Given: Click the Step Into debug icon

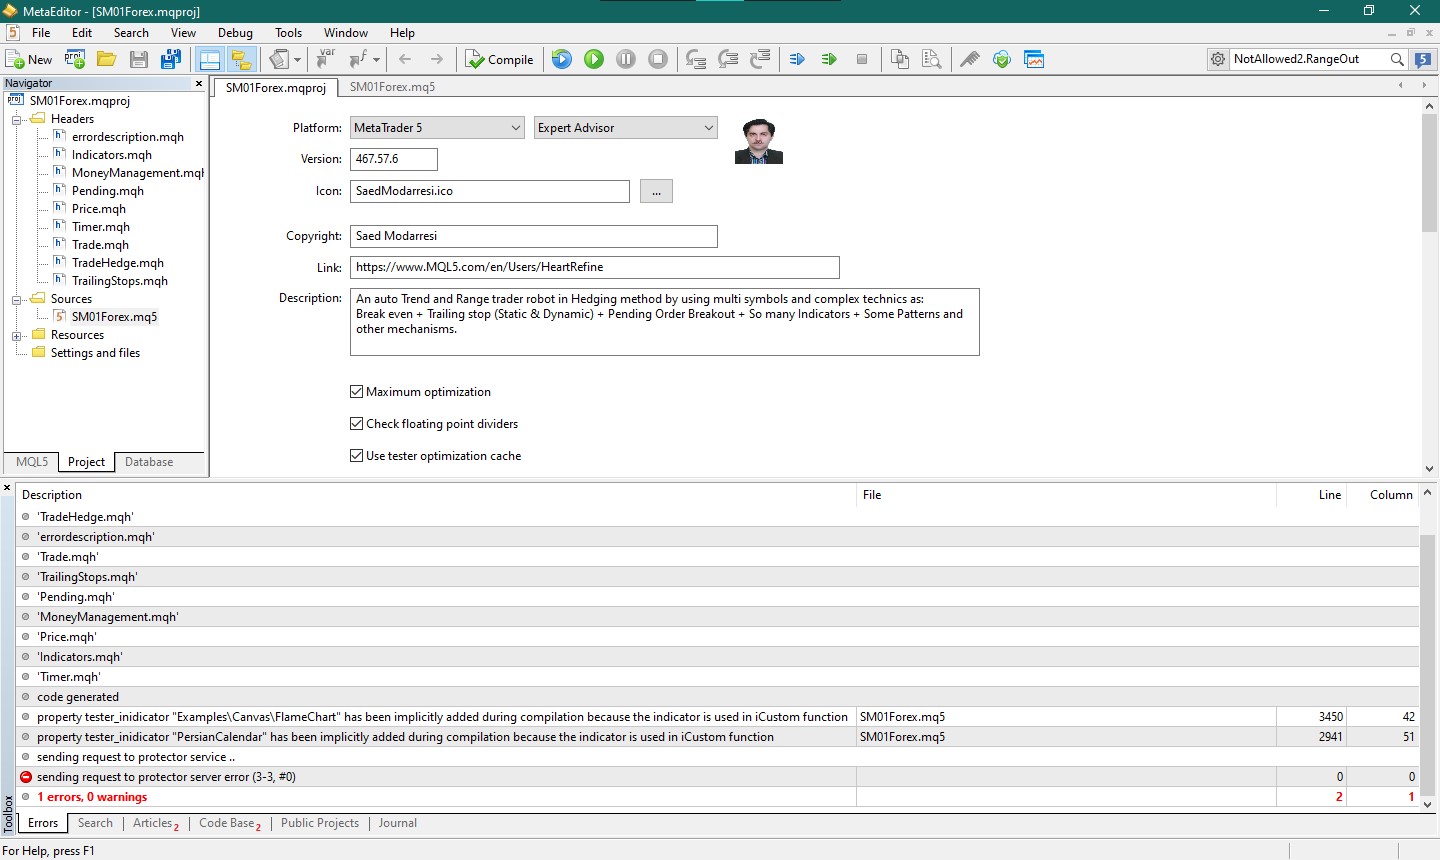Looking at the screenshot, I should (696, 59).
